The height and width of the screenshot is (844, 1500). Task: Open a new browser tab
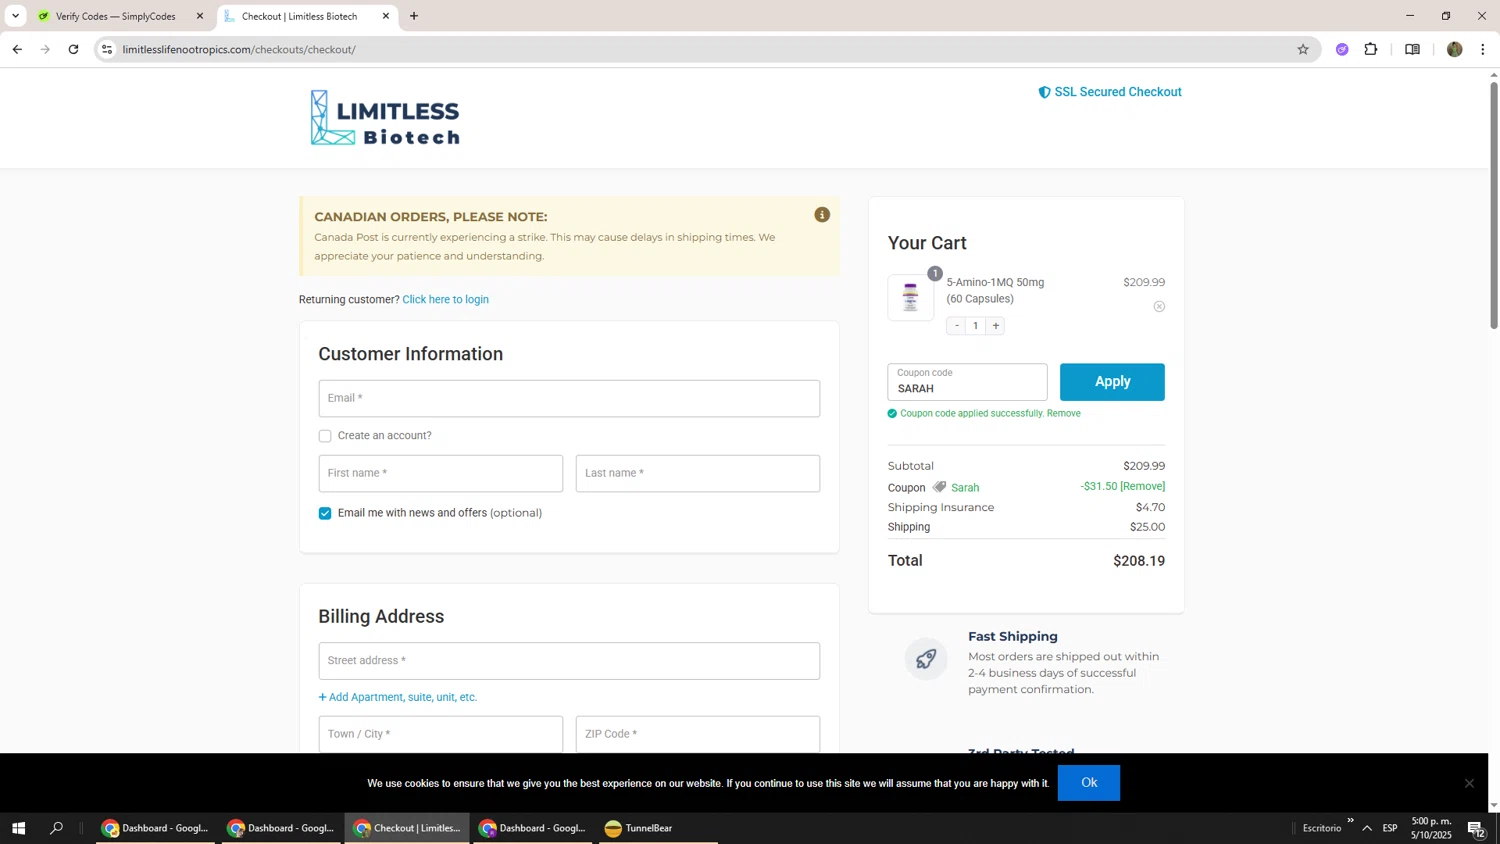click(x=414, y=16)
